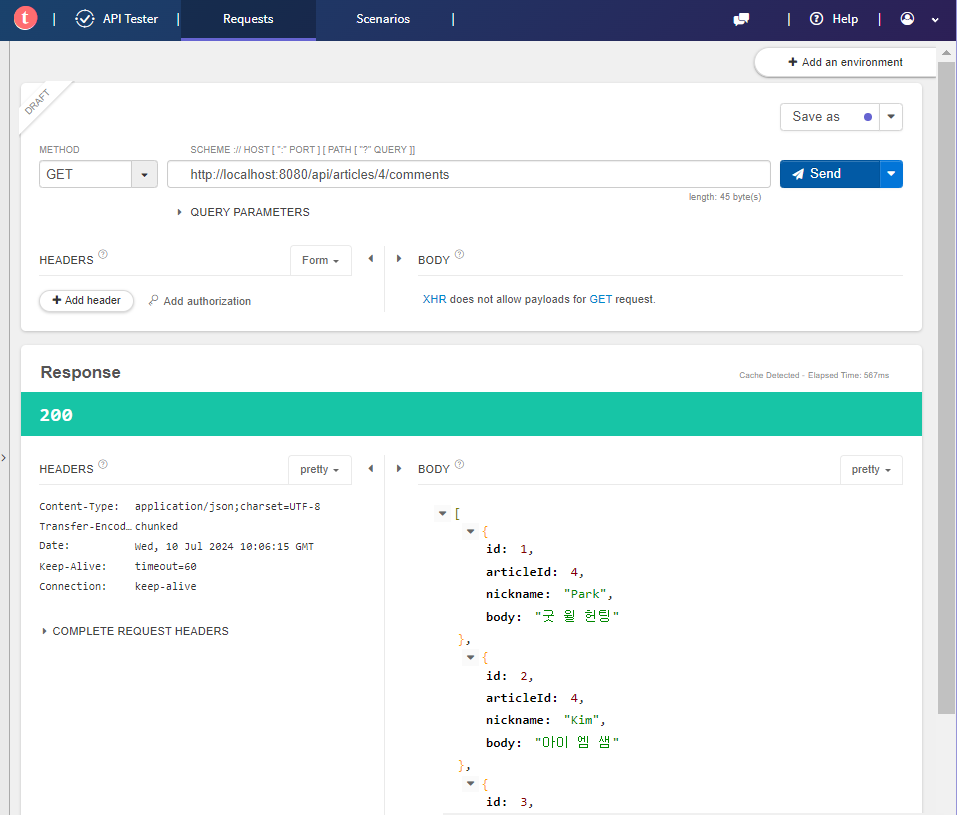Click the scrollbar up arrow

(x=946, y=53)
